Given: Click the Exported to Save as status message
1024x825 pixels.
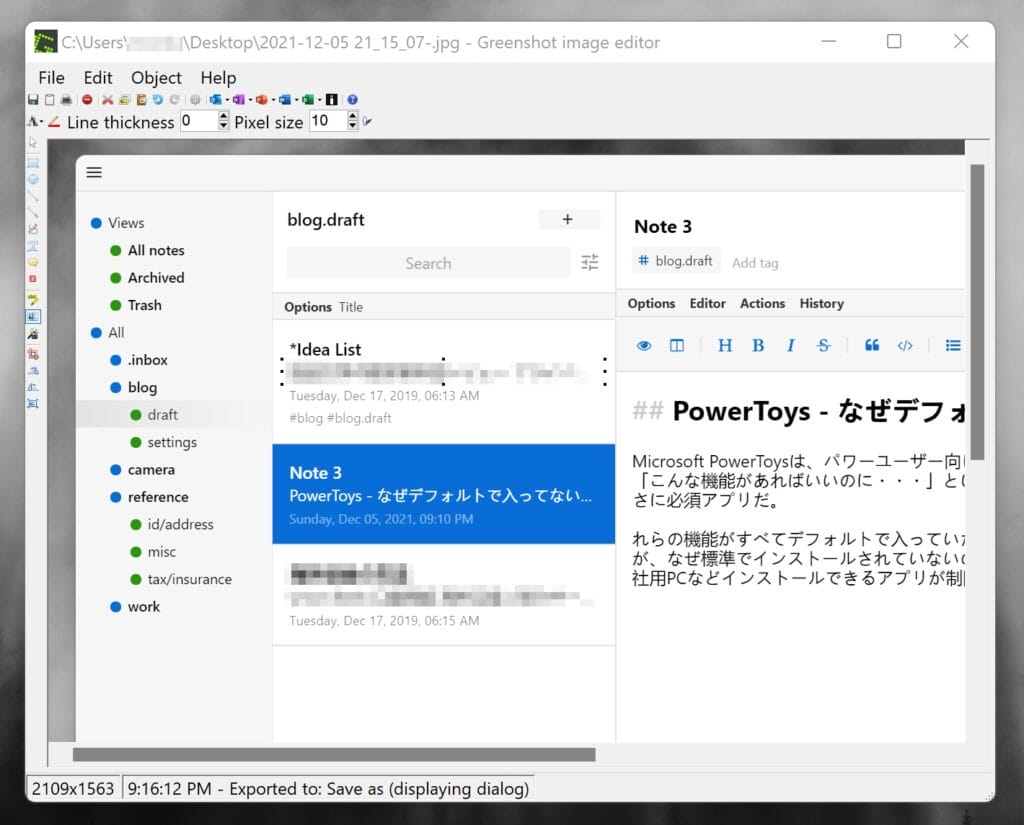Looking at the screenshot, I should pyautogui.click(x=328, y=789).
